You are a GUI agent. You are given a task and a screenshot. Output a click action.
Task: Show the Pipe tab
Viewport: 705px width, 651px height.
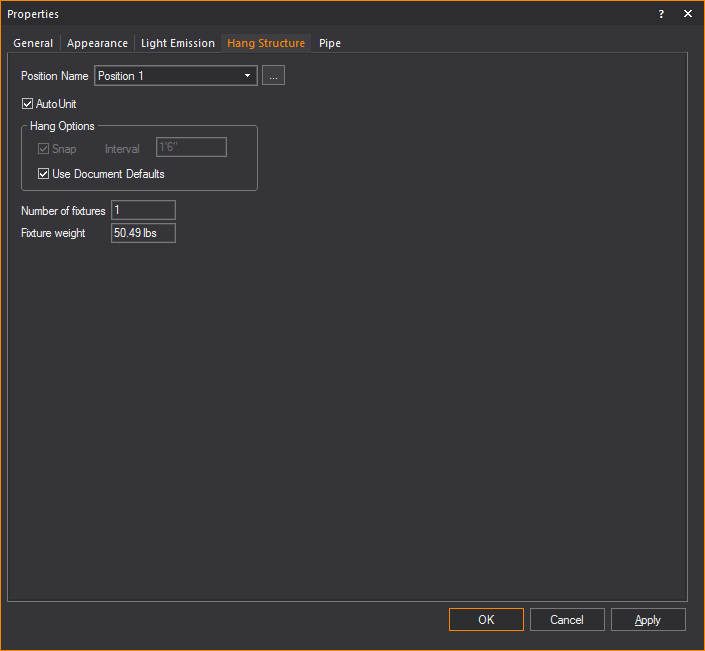point(330,43)
